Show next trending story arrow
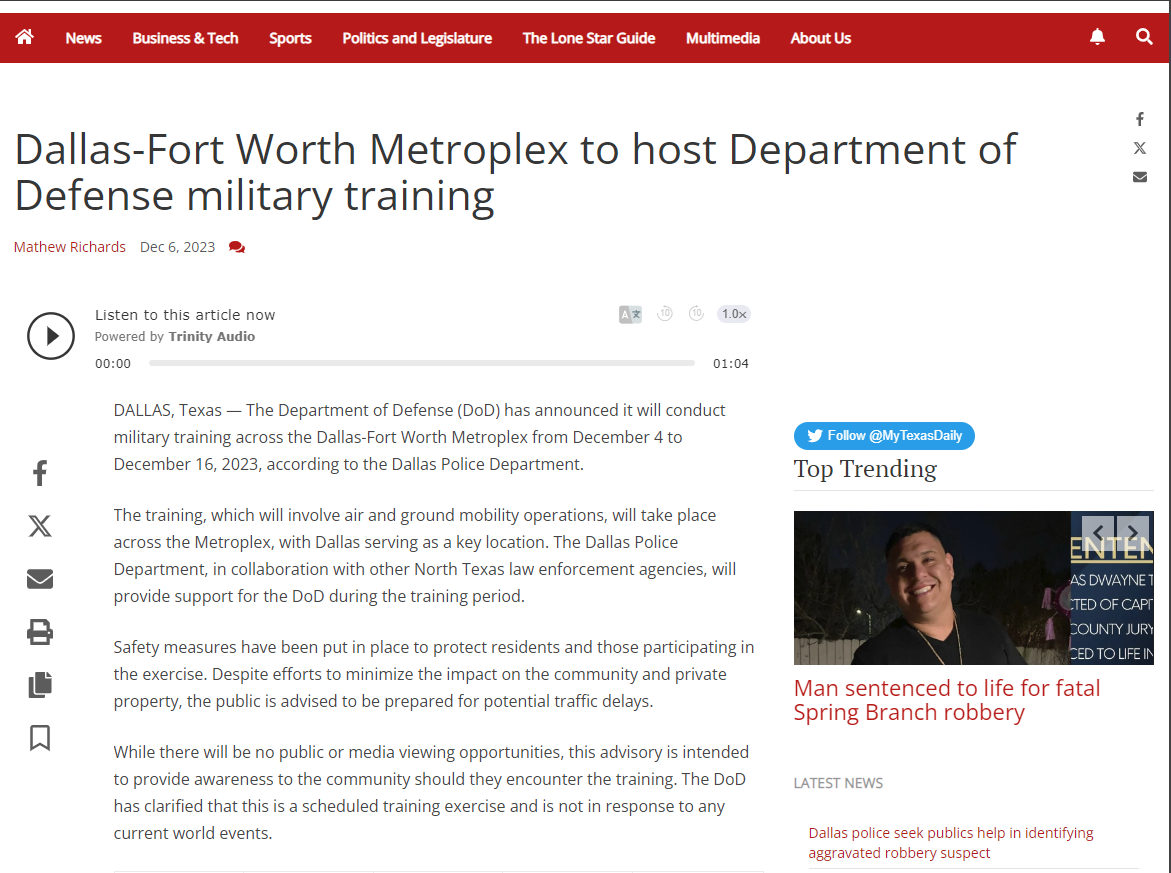1171x873 pixels. tap(1132, 532)
